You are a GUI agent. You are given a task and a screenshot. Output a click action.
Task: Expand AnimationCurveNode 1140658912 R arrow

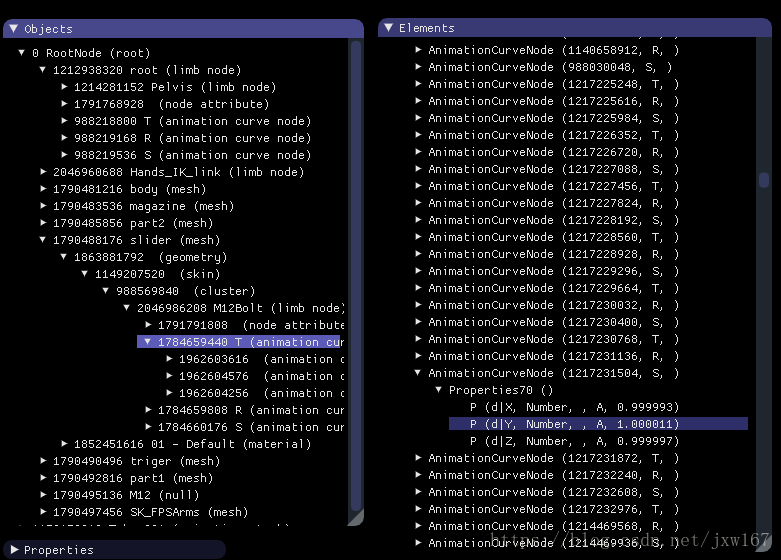point(418,49)
